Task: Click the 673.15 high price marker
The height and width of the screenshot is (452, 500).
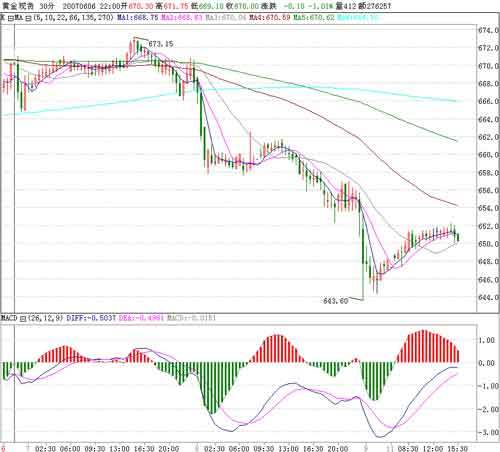Action: (161, 44)
